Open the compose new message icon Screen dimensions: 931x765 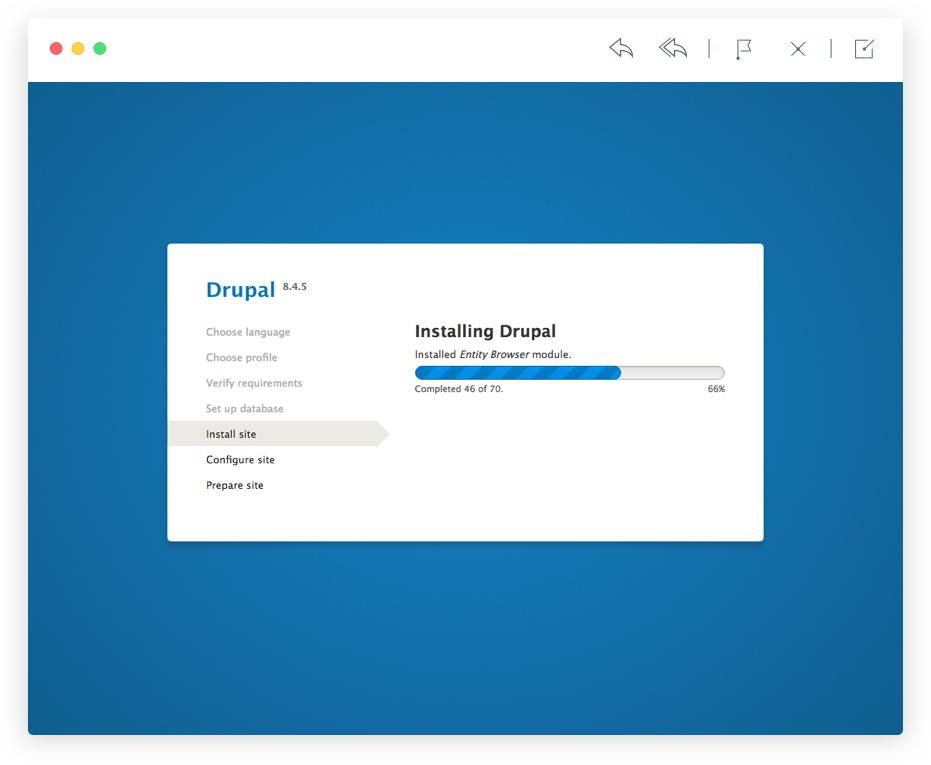(864, 49)
